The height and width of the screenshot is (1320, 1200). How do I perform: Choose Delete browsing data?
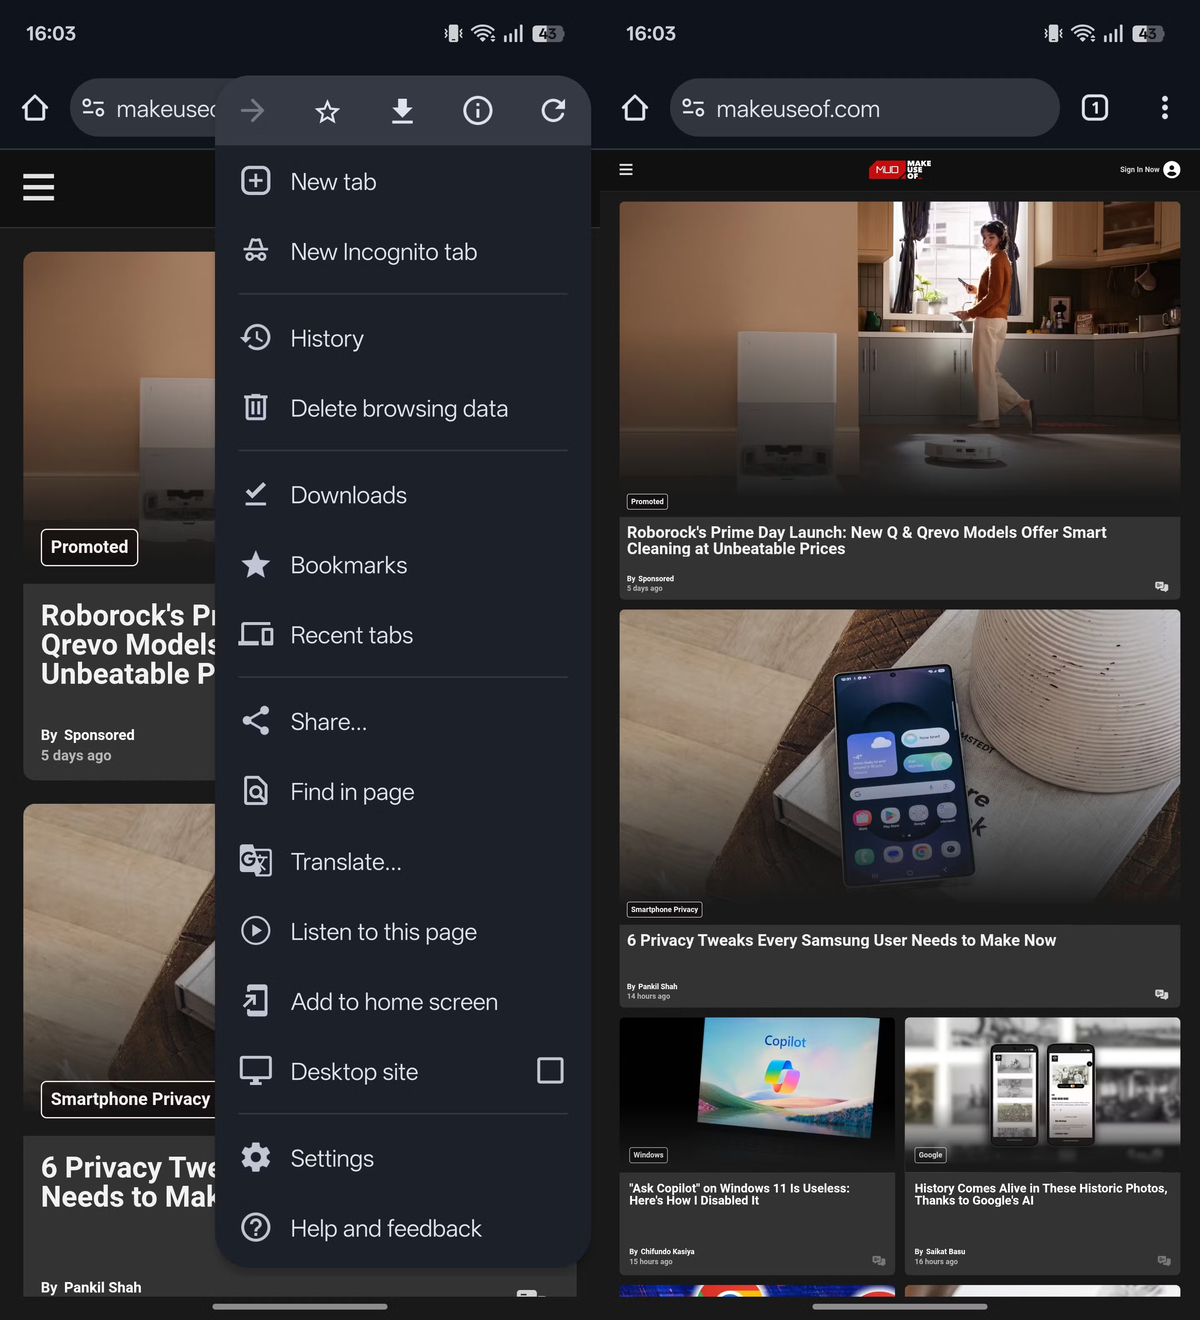point(403,409)
